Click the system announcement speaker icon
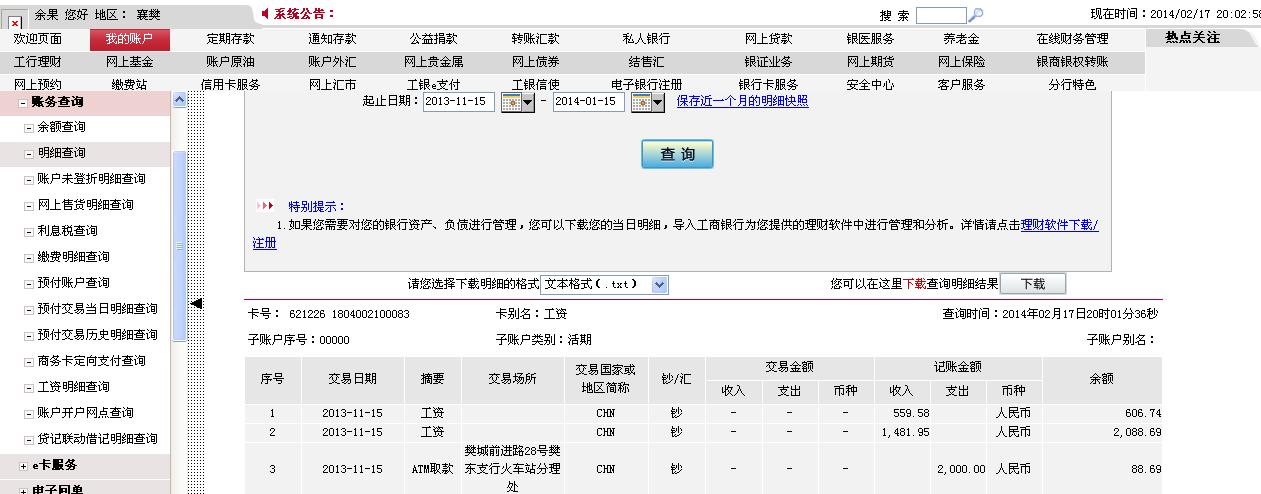This screenshot has height=494, width=1261. point(264,14)
